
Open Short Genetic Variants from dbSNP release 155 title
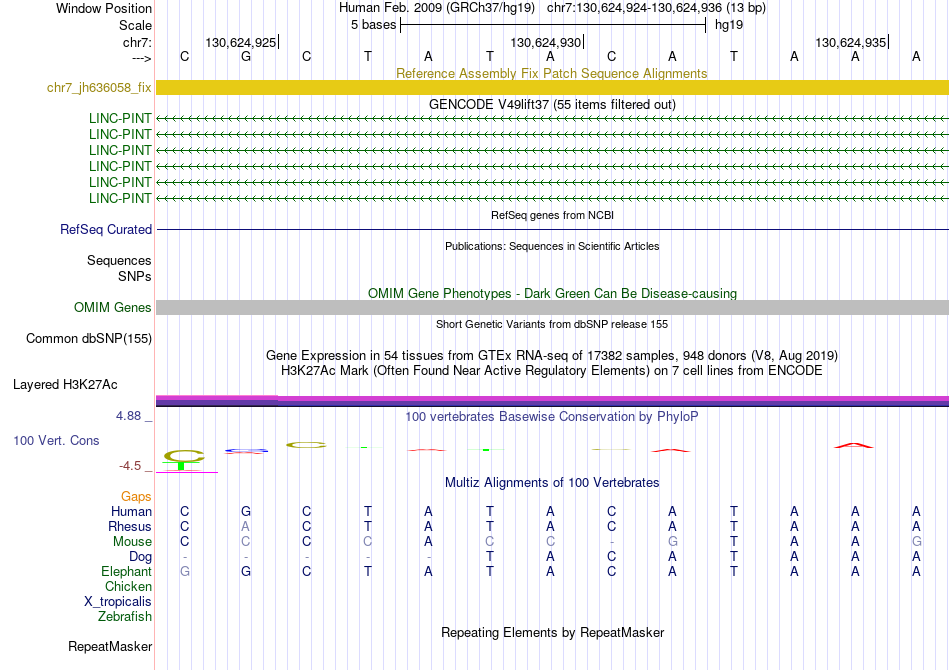(x=552, y=324)
